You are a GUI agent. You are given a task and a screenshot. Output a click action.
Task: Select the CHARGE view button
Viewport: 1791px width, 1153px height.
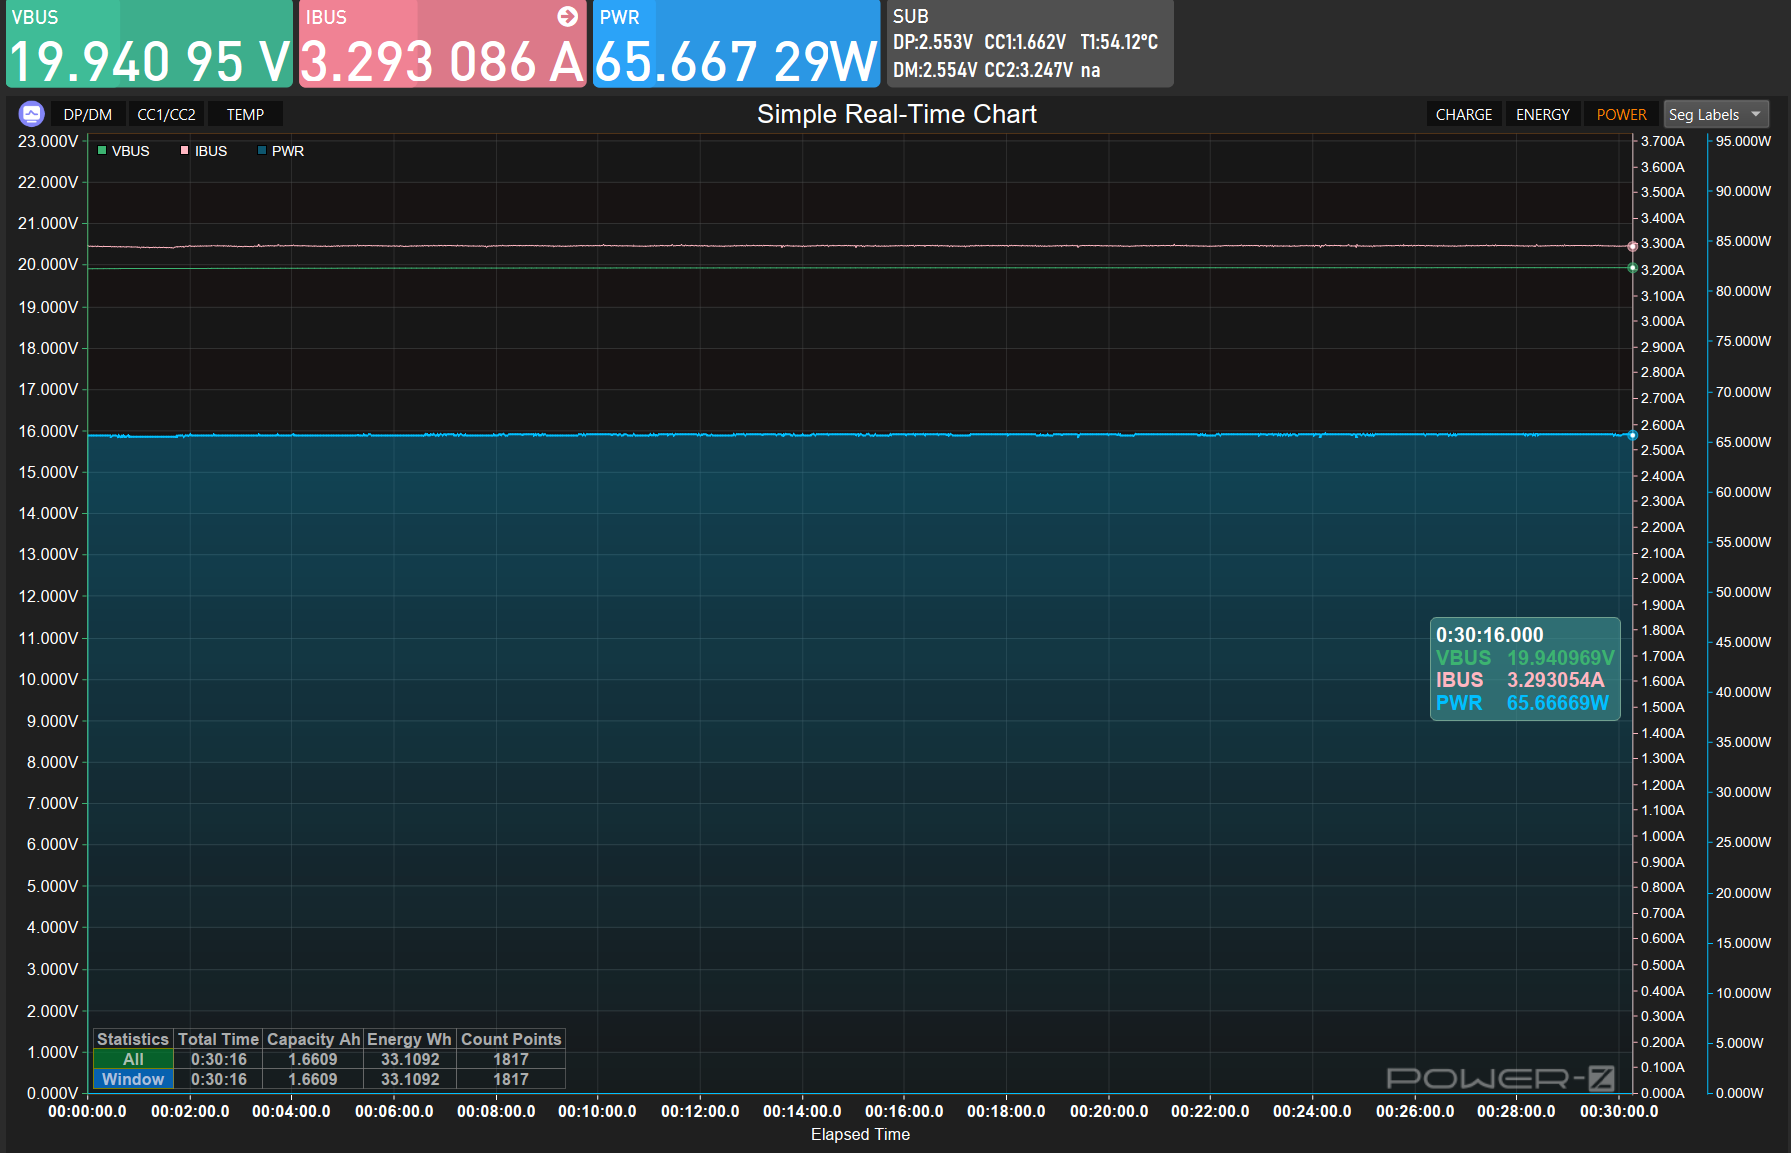coord(1464,114)
